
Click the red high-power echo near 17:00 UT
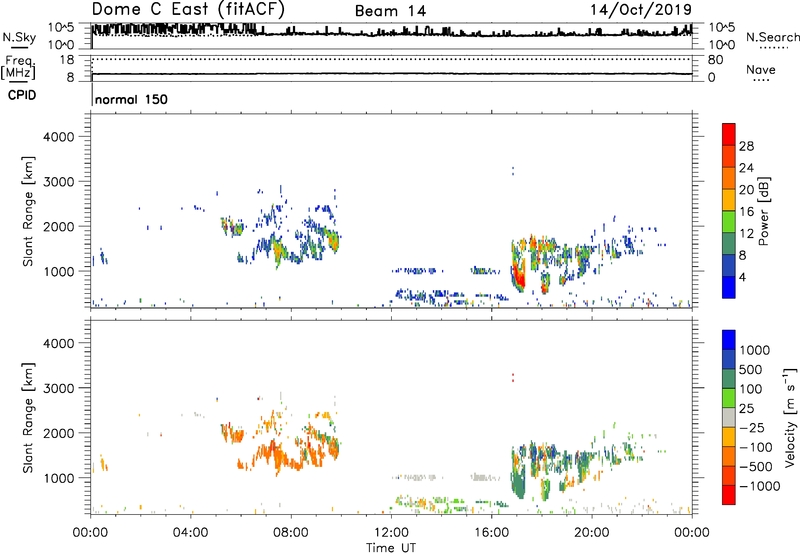coord(519,278)
